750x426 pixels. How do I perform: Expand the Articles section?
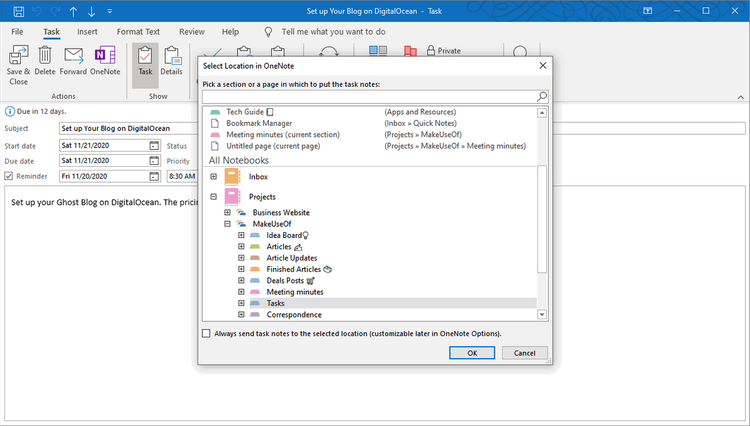click(241, 247)
